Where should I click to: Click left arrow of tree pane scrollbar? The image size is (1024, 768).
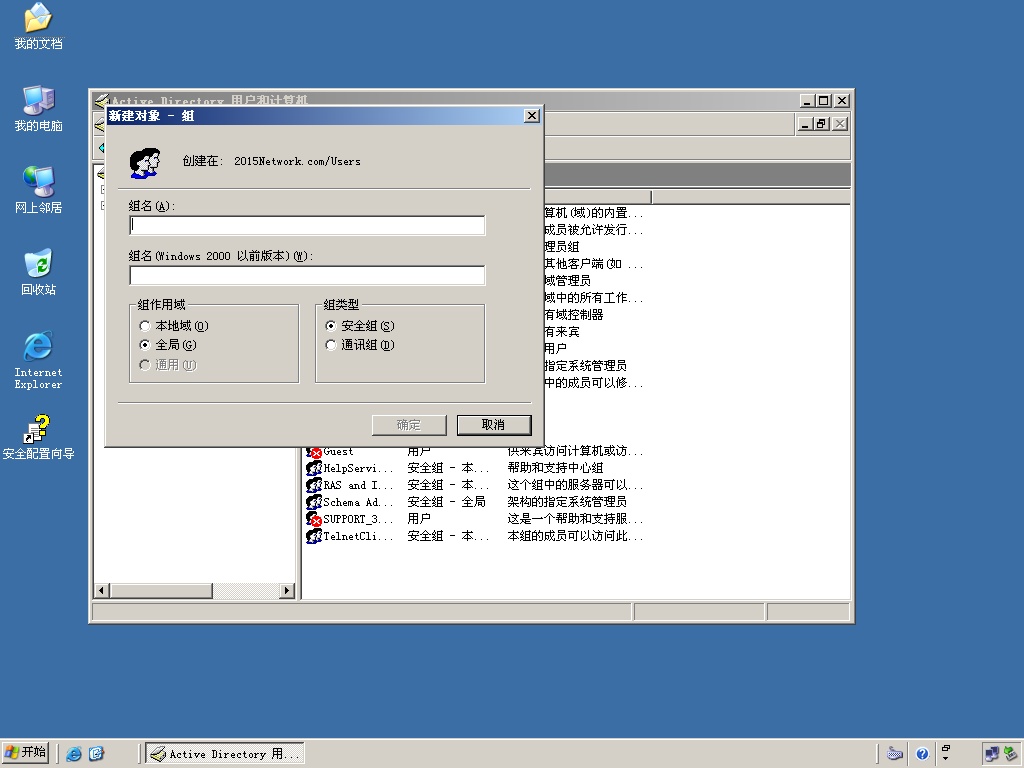(101, 590)
